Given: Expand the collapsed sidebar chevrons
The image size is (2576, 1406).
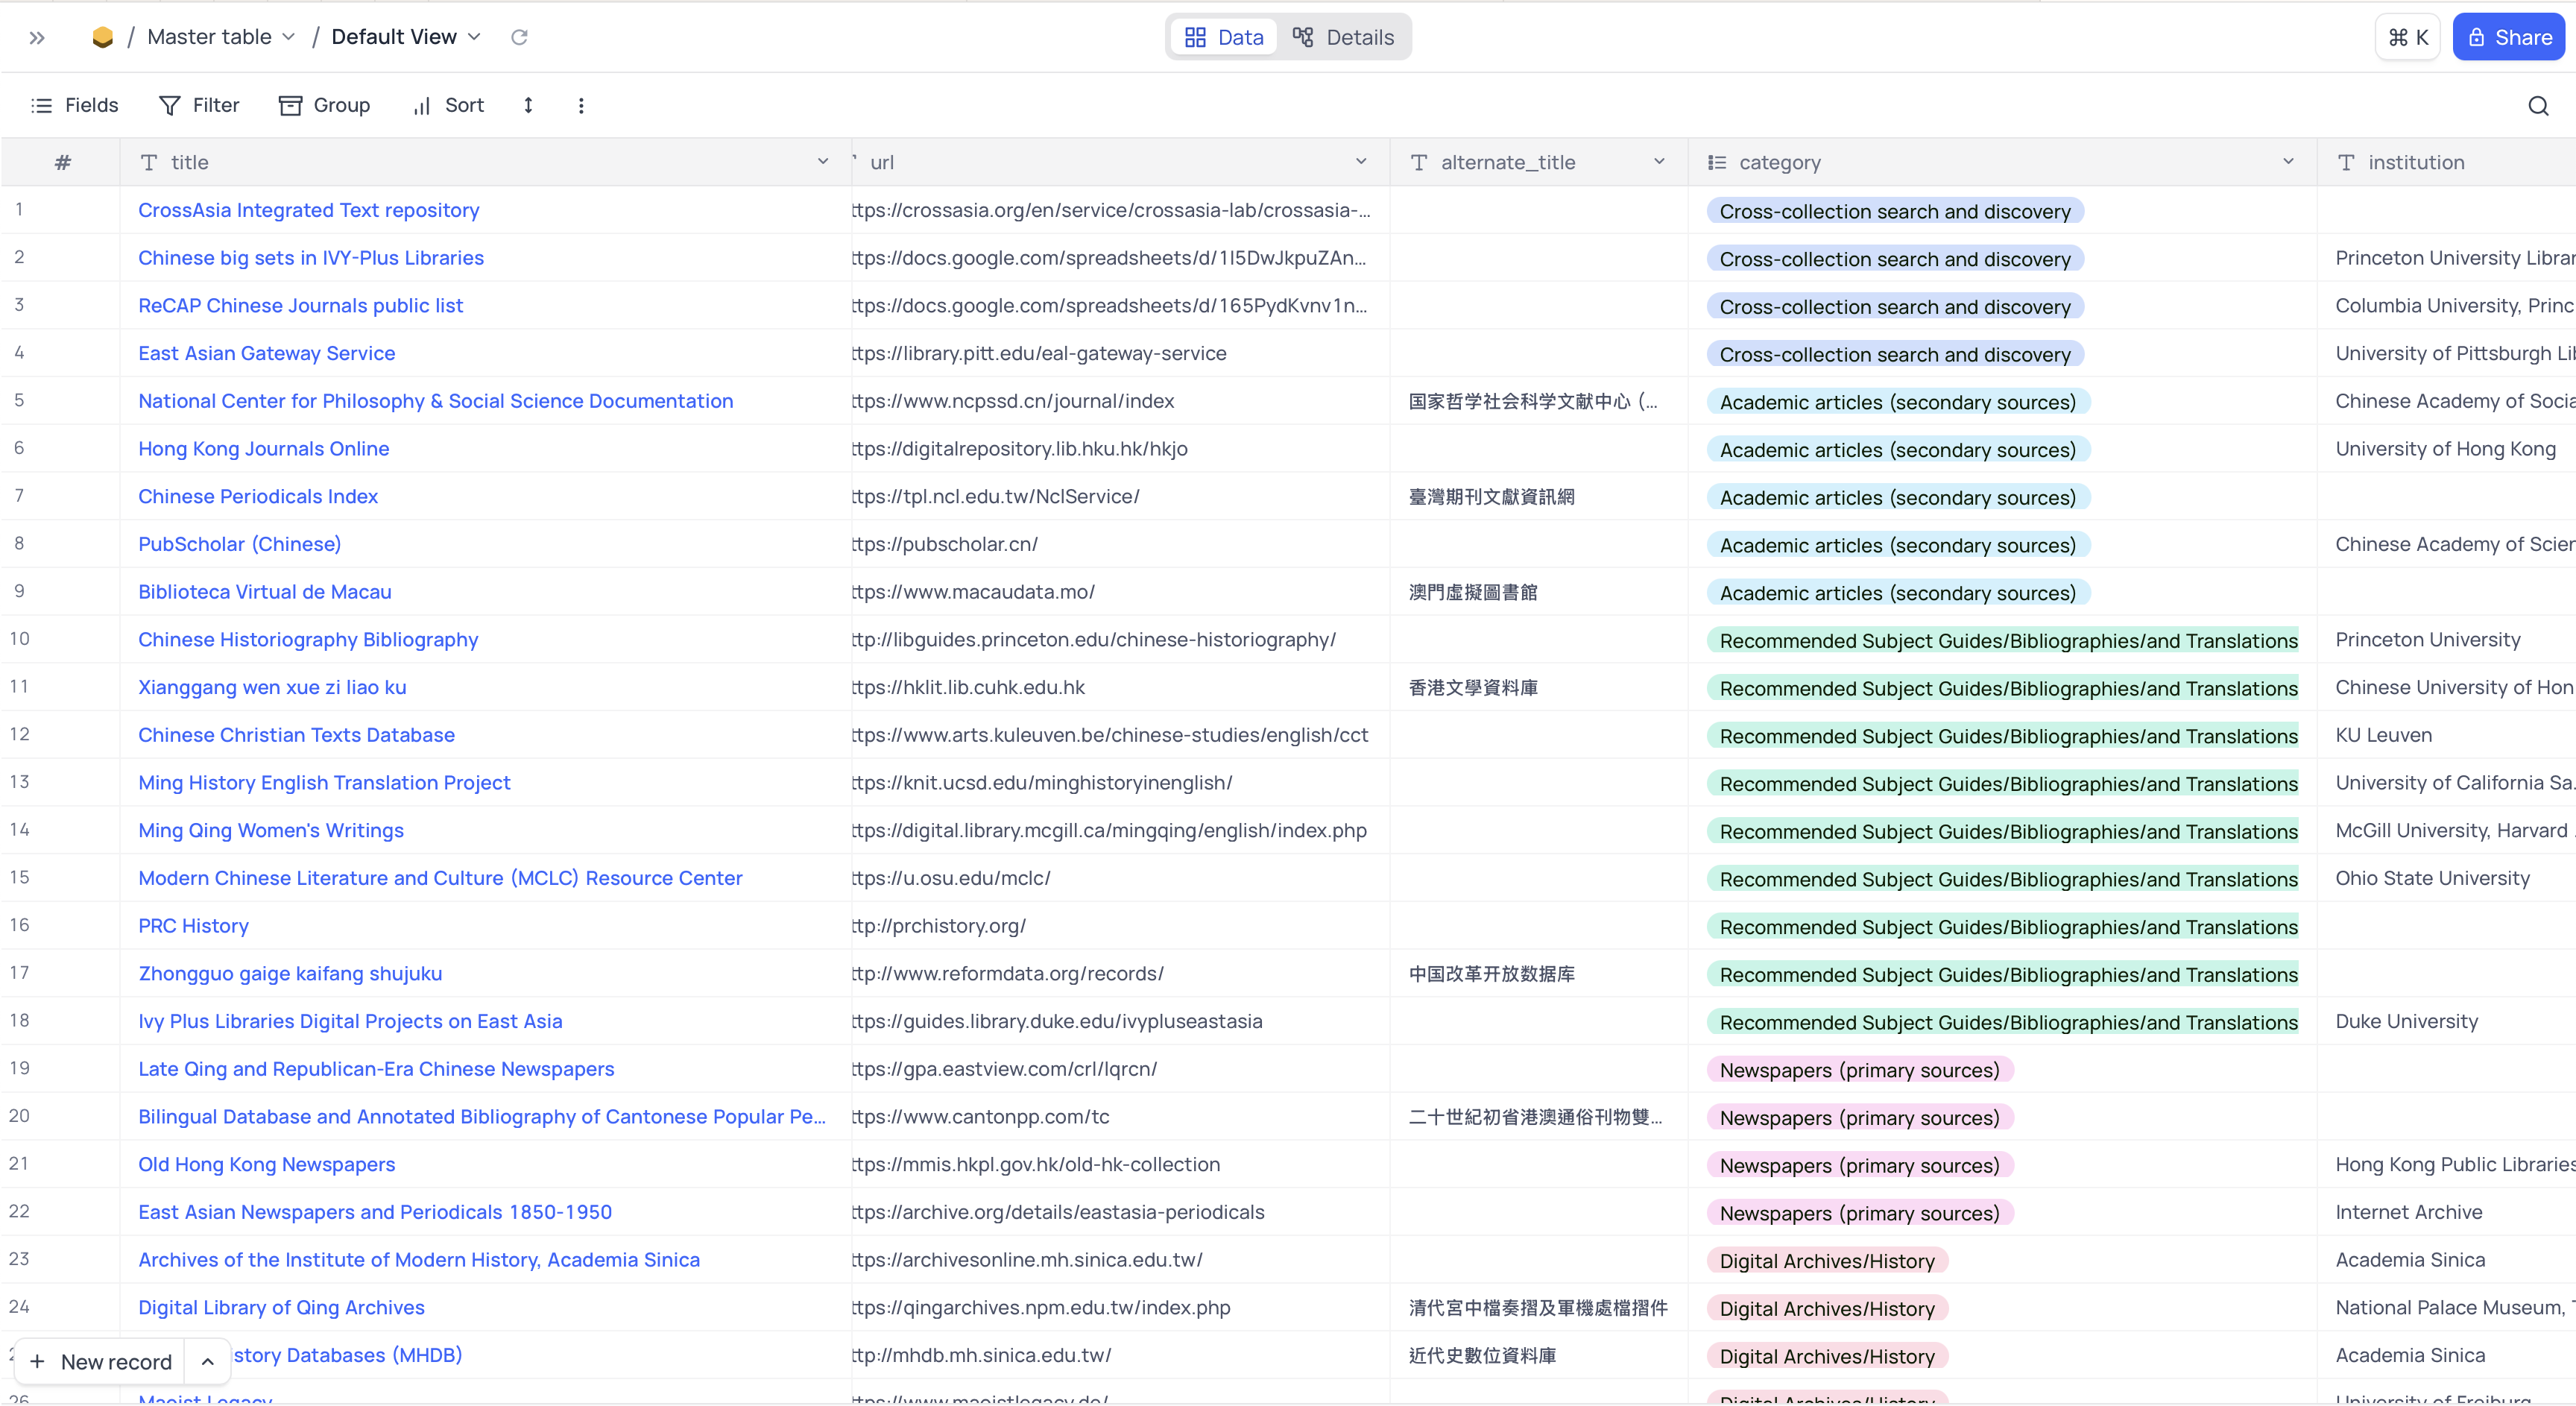Looking at the screenshot, I should (37, 38).
